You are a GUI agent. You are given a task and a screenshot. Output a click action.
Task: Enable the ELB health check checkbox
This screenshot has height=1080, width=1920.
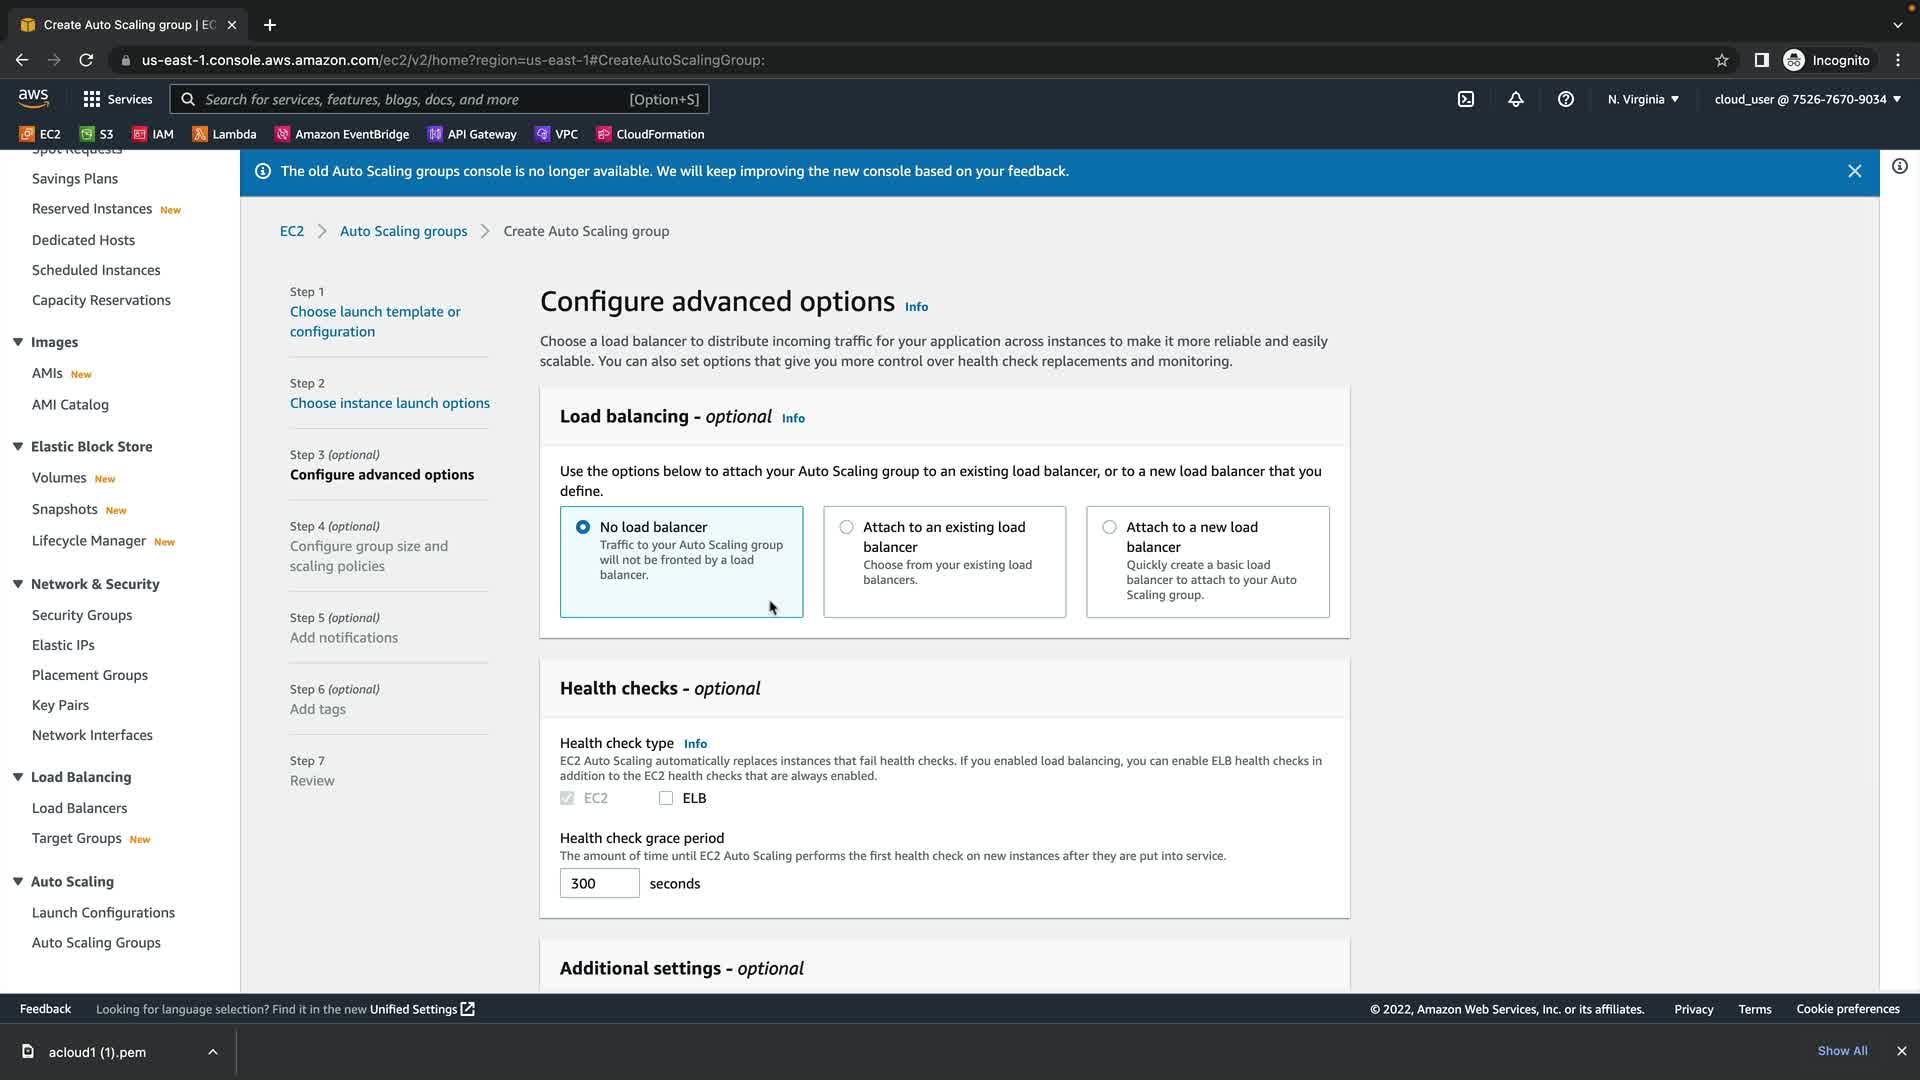coord(666,798)
